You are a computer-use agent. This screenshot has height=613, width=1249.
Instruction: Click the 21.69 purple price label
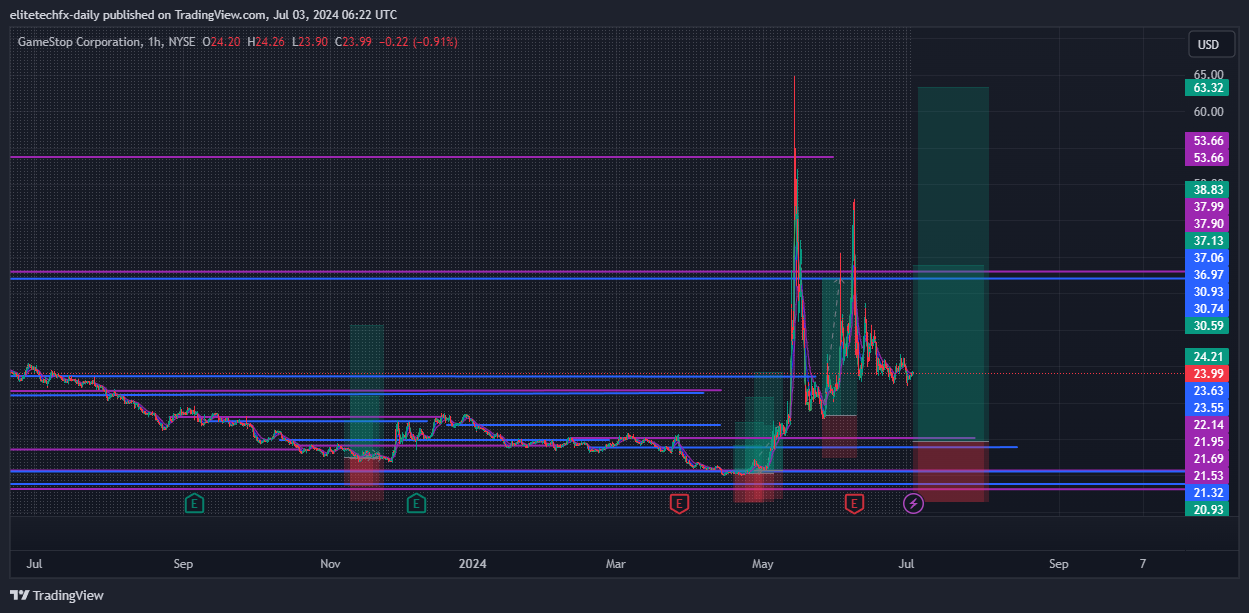tap(1209, 458)
